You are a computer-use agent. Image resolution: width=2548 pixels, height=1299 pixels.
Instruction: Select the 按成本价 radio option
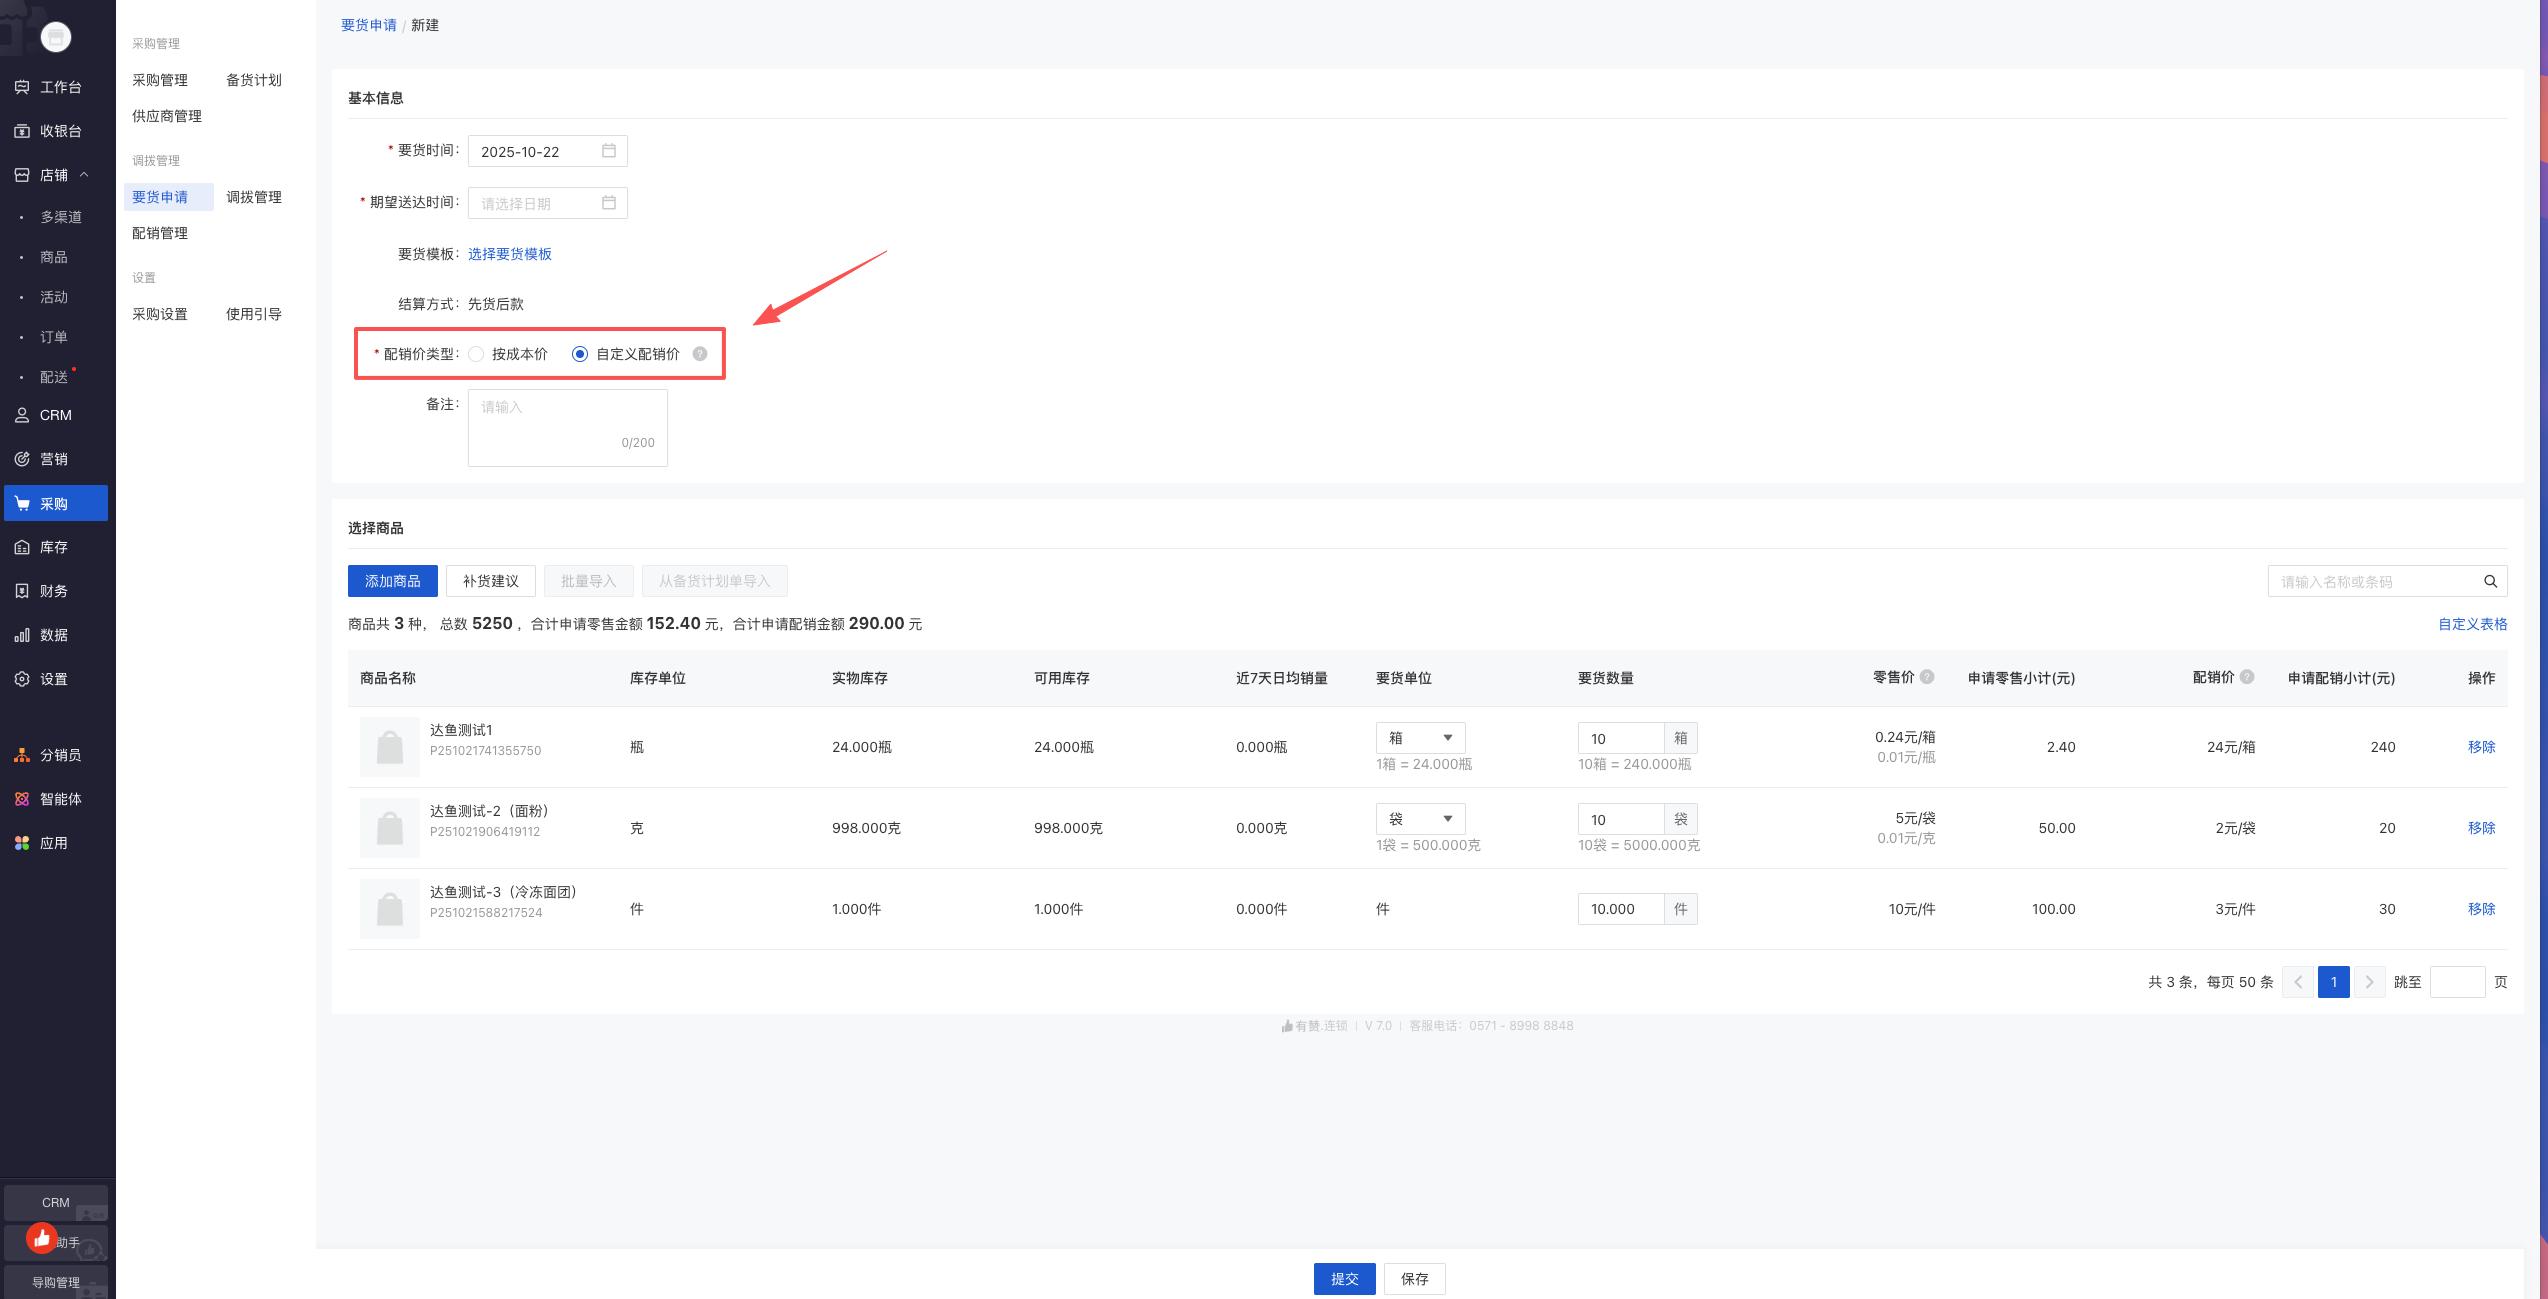(x=477, y=354)
